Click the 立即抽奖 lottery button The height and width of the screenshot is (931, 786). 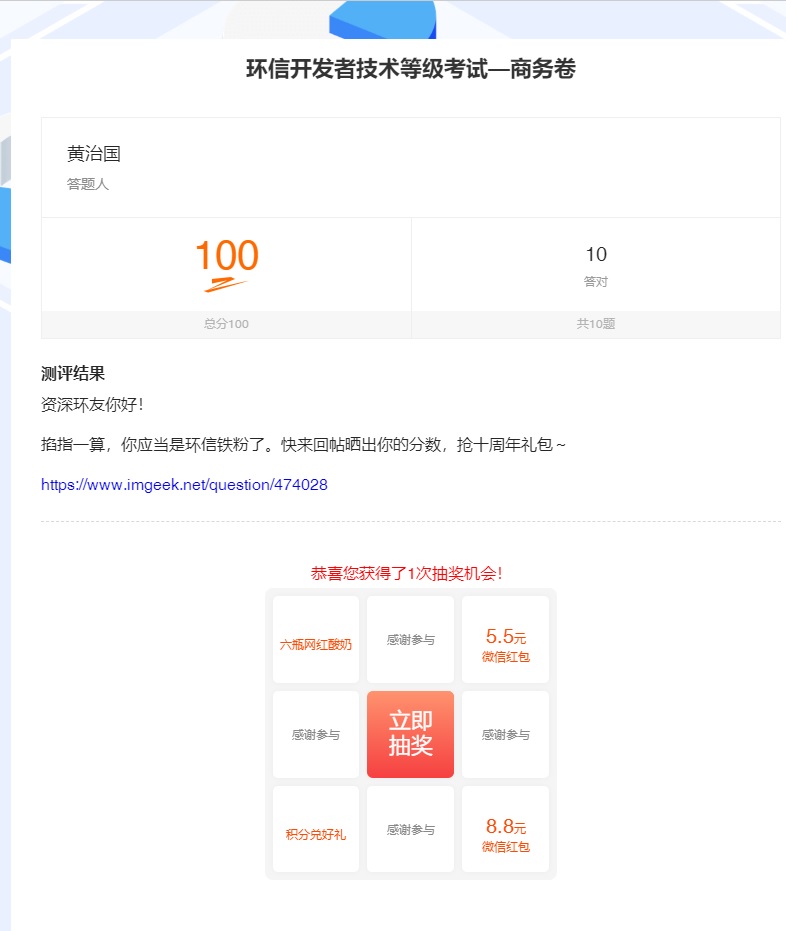410,734
